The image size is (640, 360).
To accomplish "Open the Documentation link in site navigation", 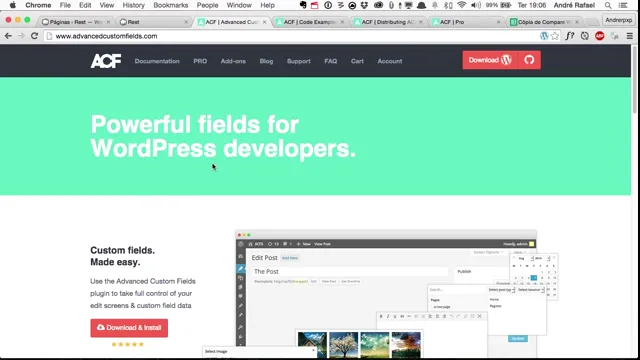I will (157, 61).
